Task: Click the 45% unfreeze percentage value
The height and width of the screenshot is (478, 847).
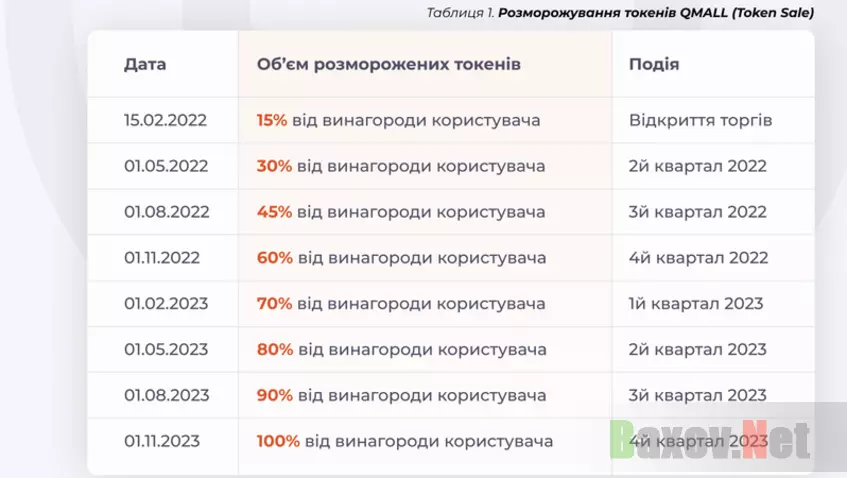Action: click(274, 212)
